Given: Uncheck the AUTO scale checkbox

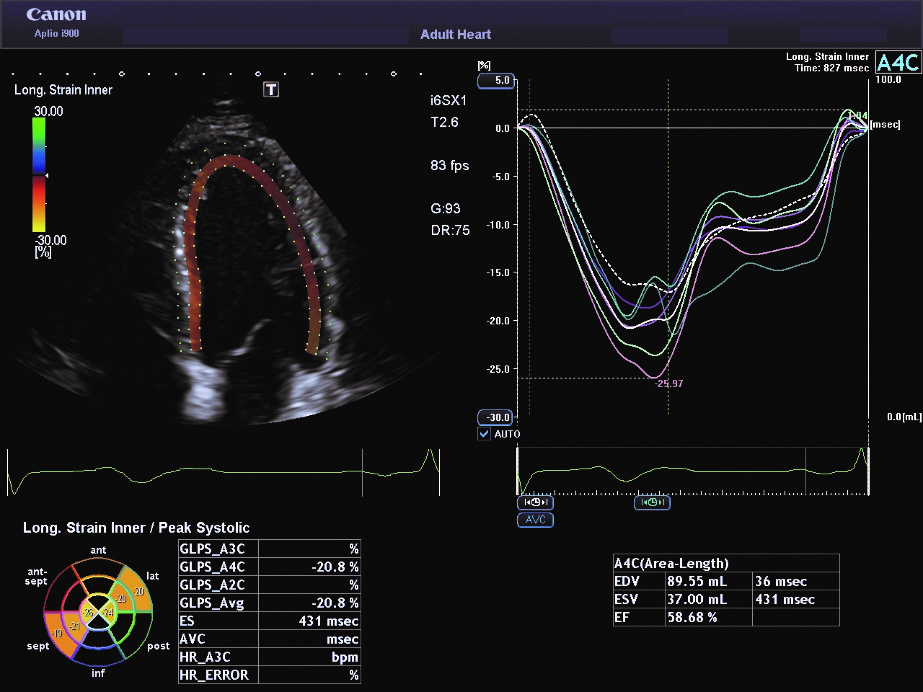Looking at the screenshot, I should 485,434.
